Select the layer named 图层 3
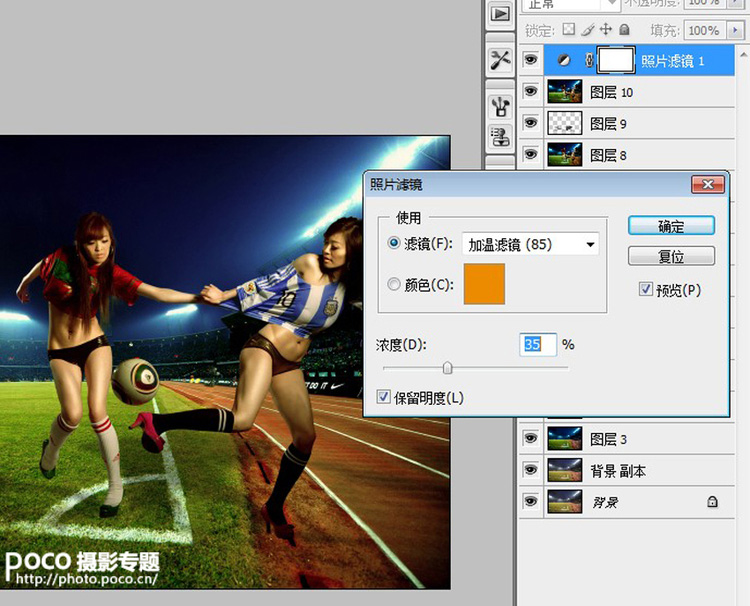Viewport: 750px width, 606px height. [x=608, y=439]
